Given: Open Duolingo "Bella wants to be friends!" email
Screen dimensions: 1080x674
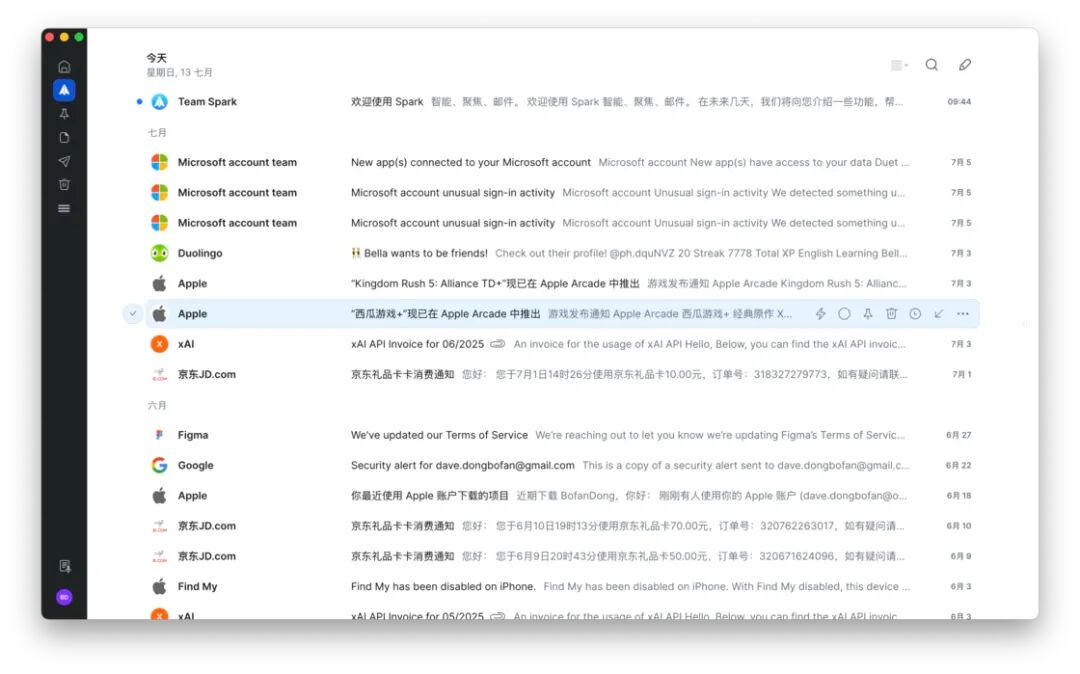Looking at the screenshot, I should (x=562, y=253).
